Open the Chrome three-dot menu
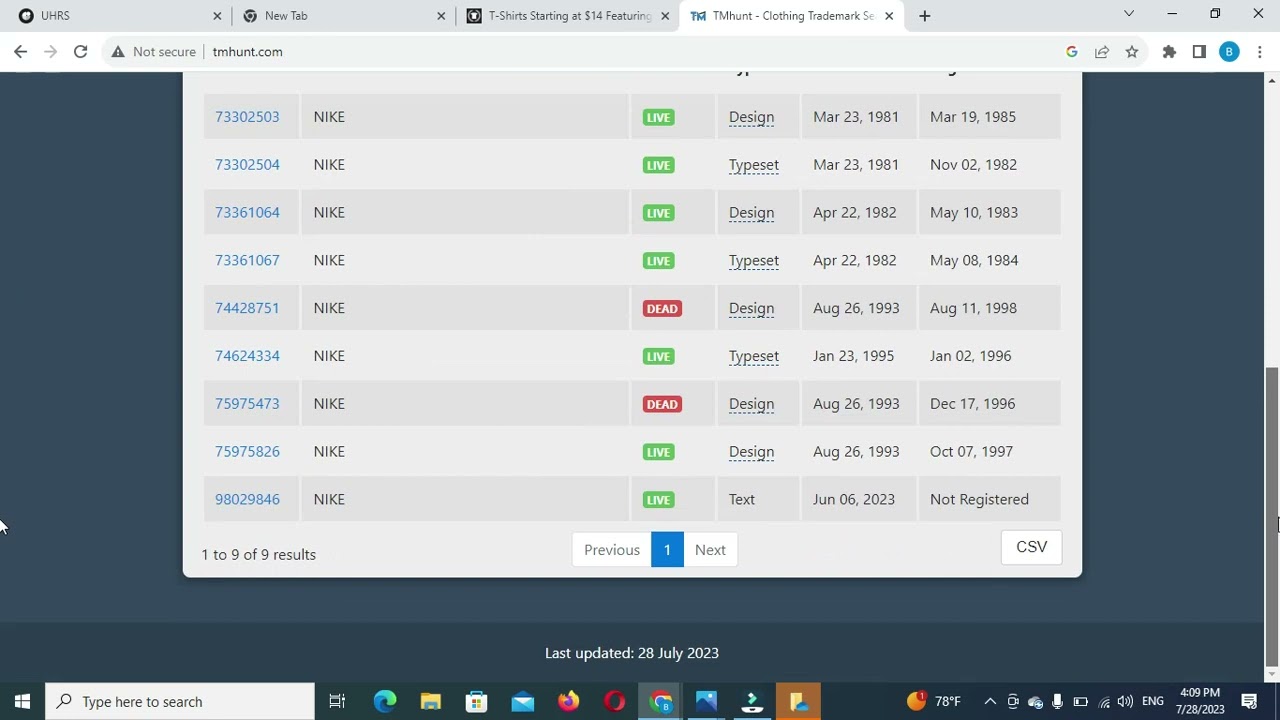Viewport: 1280px width, 720px height. click(1259, 52)
